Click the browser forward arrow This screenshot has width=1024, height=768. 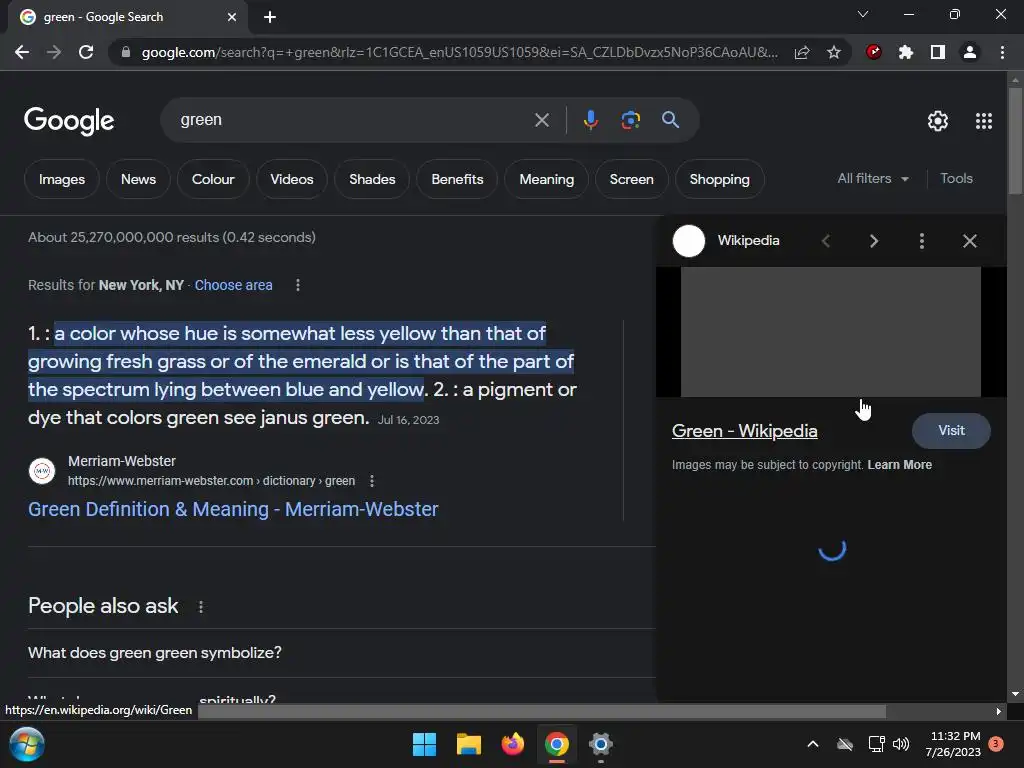[x=54, y=52]
